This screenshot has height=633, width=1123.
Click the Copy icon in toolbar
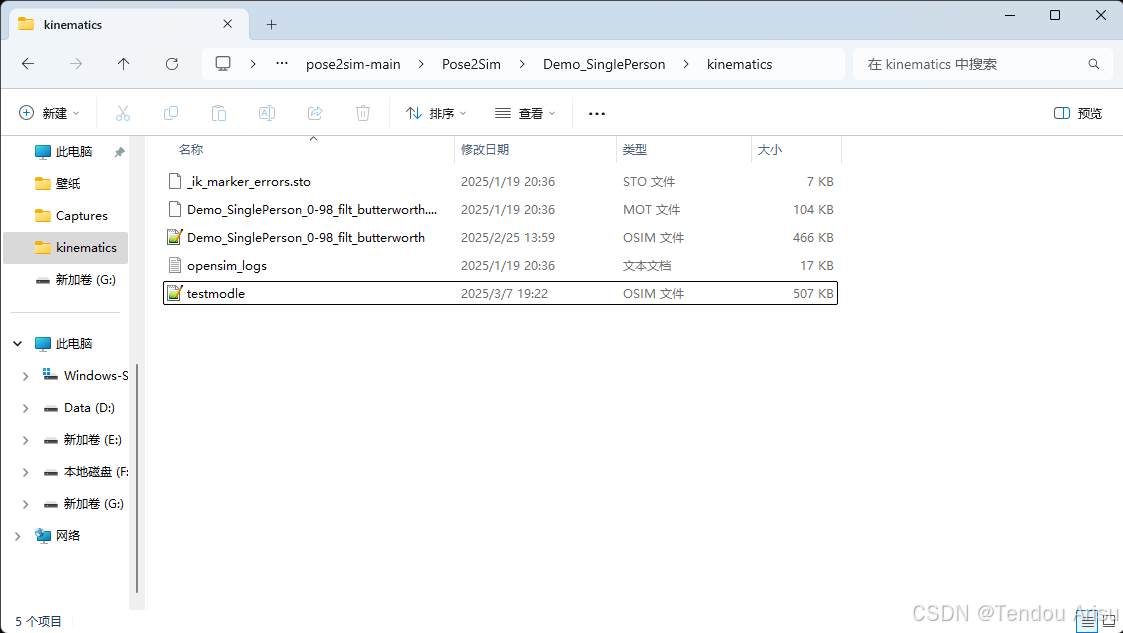(x=170, y=113)
